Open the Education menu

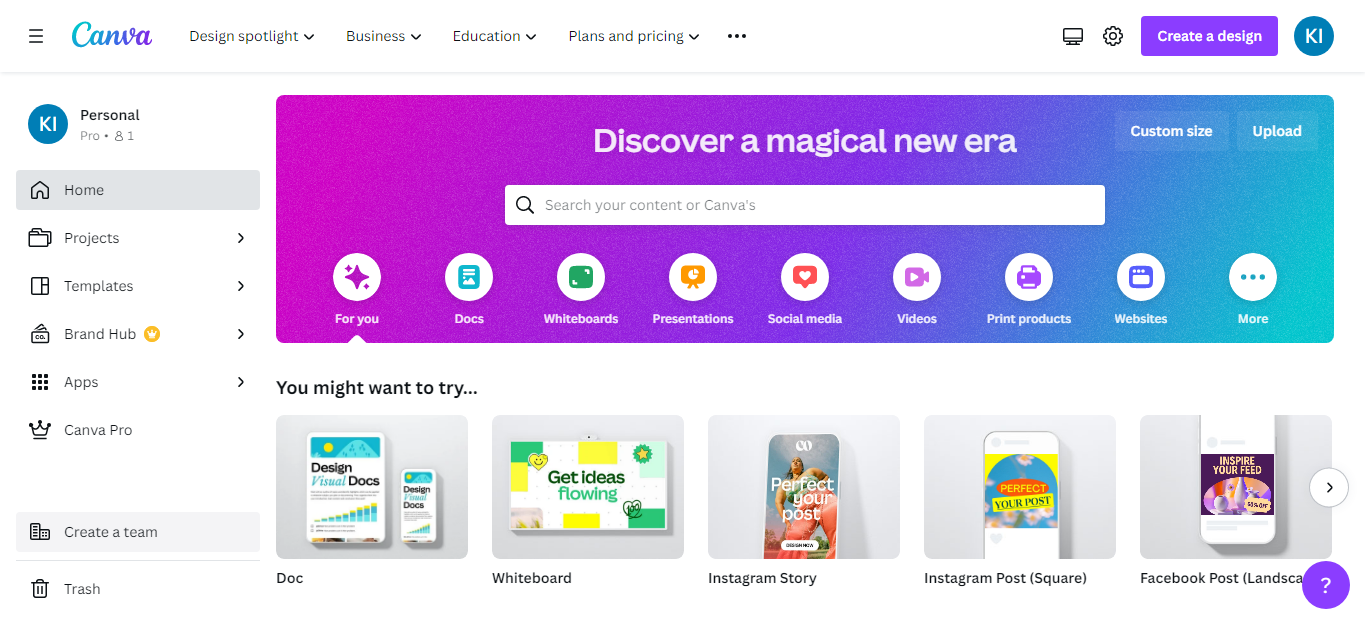(495, 36)
